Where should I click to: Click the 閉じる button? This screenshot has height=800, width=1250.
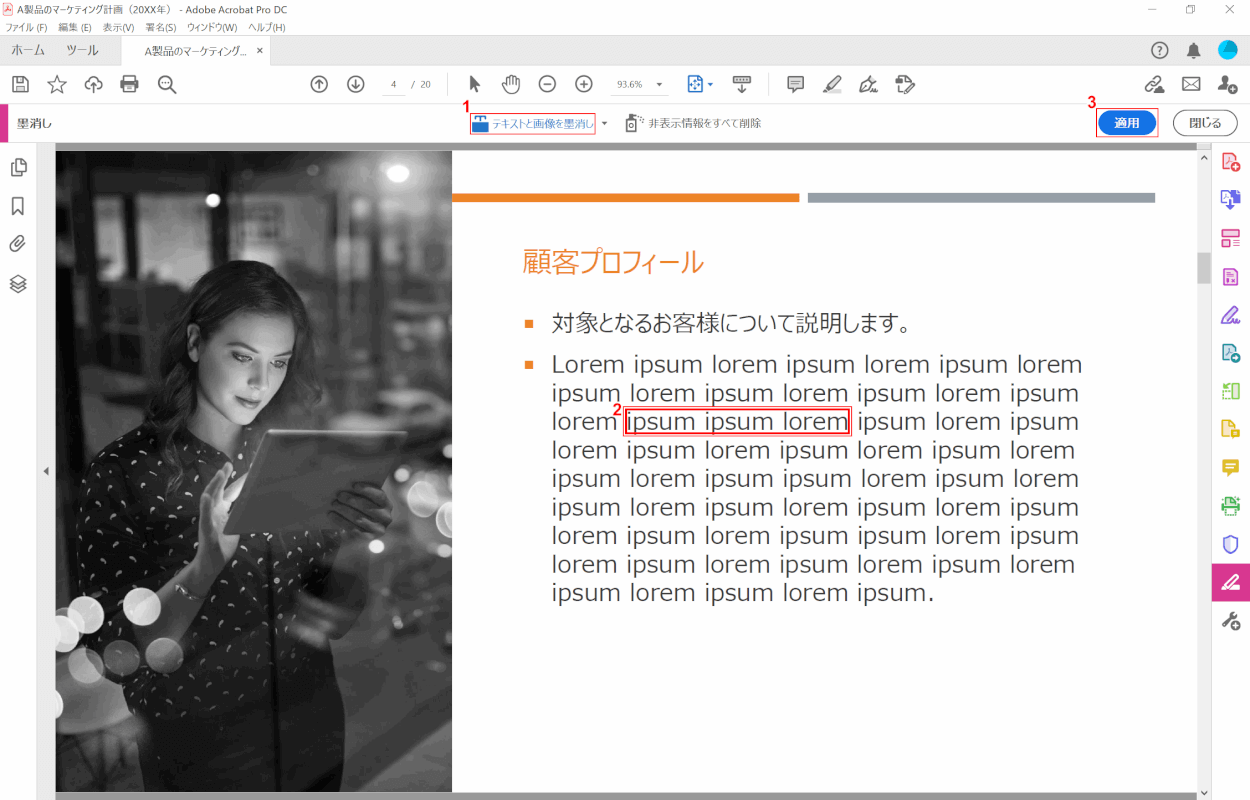[x=1204, y=123]
